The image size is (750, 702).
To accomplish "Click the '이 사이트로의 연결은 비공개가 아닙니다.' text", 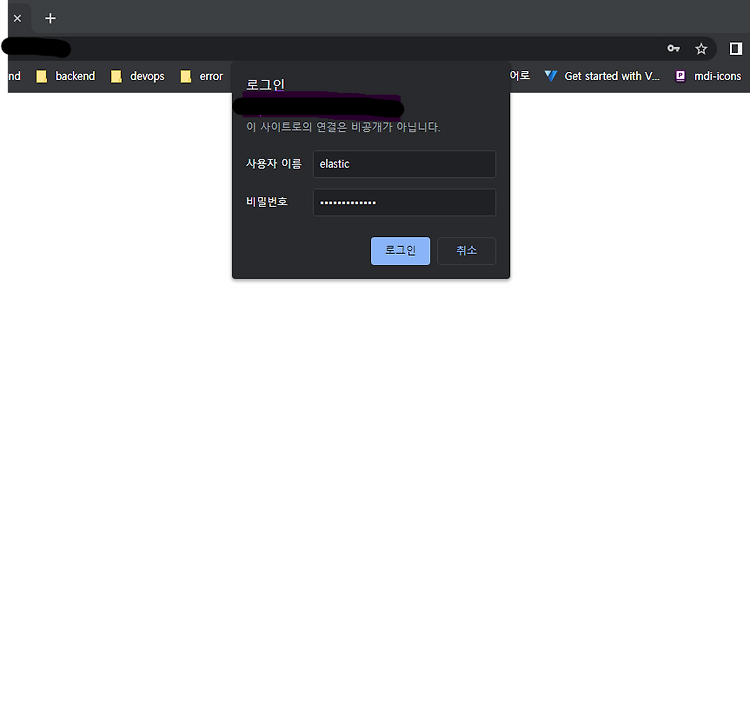I will pos(343,127).
